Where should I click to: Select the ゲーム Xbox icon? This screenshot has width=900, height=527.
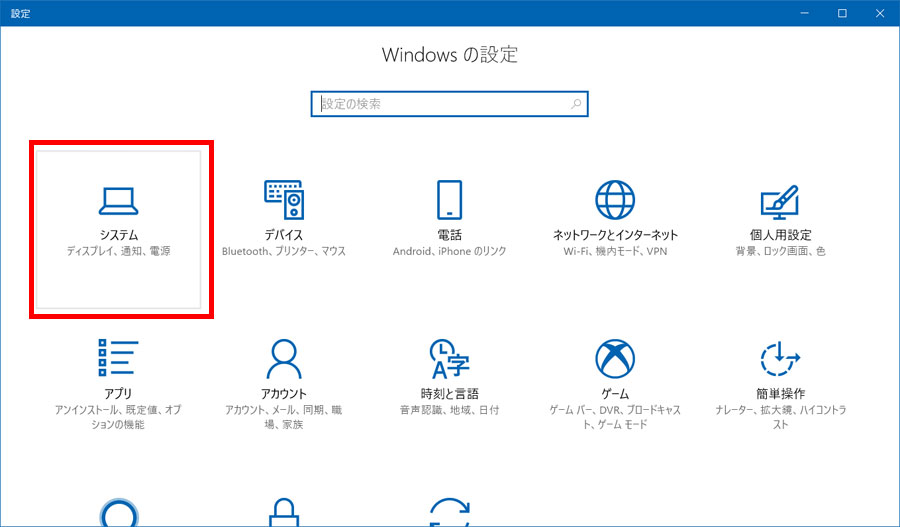click(615, 358)
